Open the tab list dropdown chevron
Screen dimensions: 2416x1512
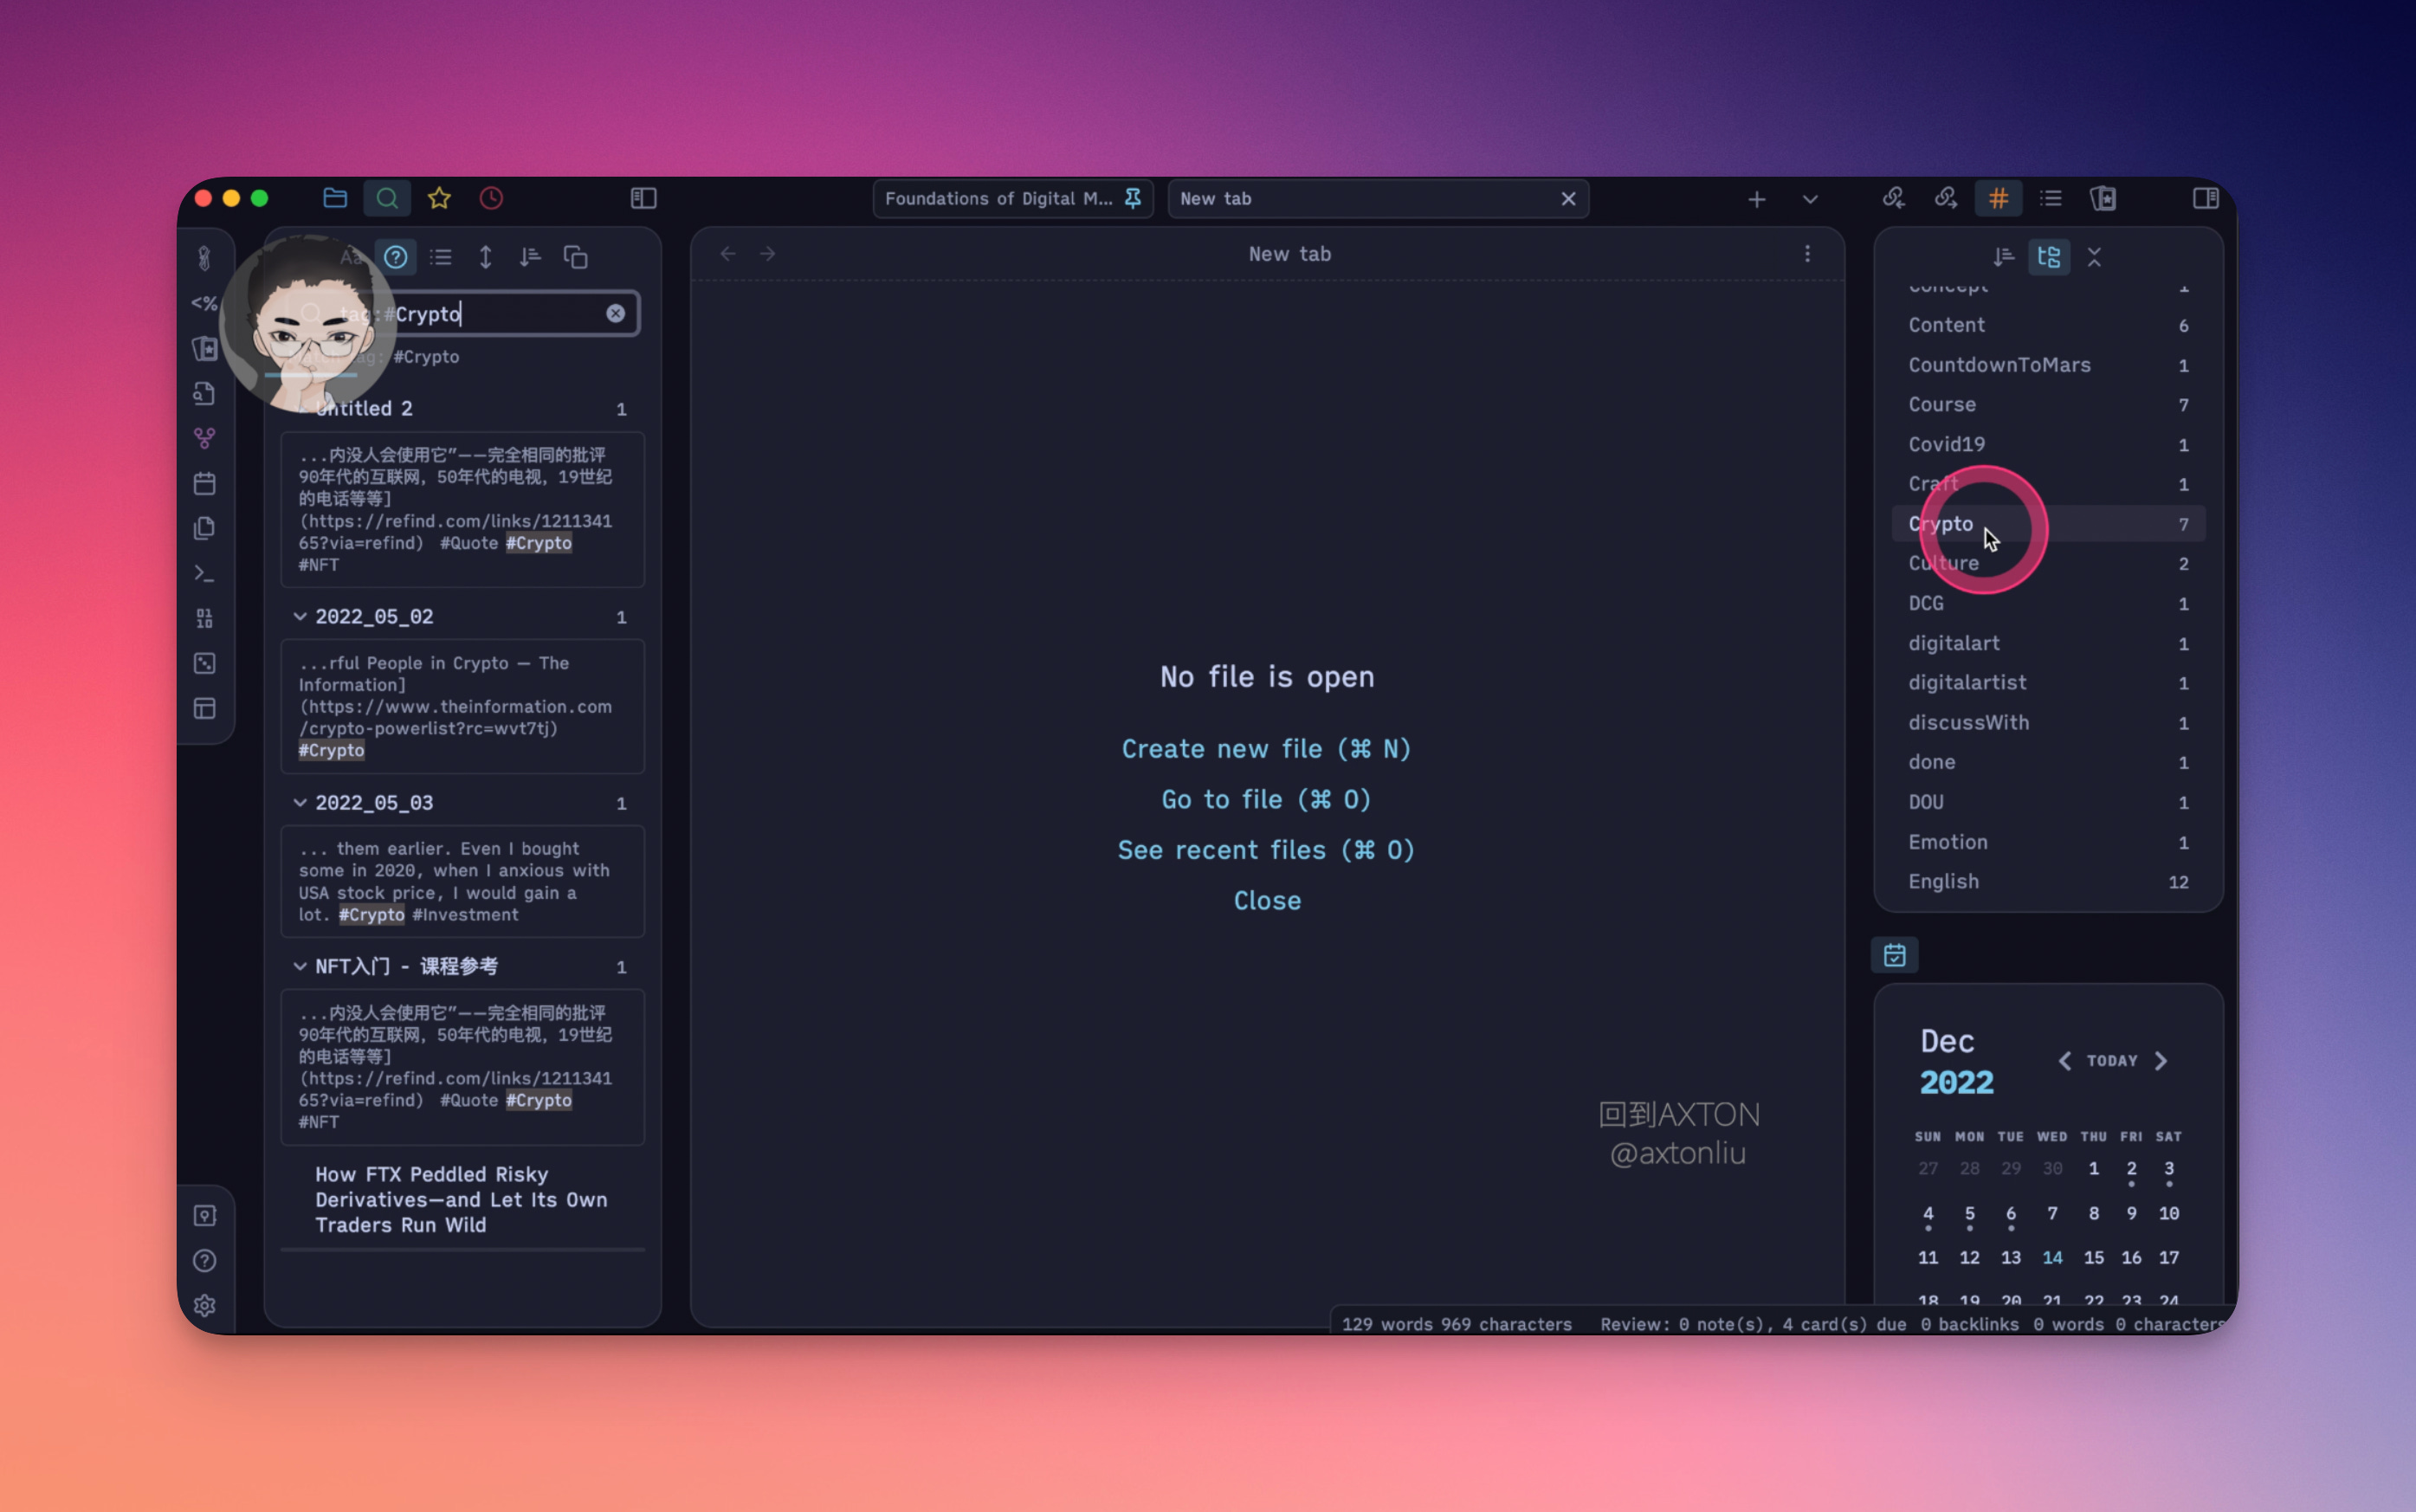click(1810, 199)
